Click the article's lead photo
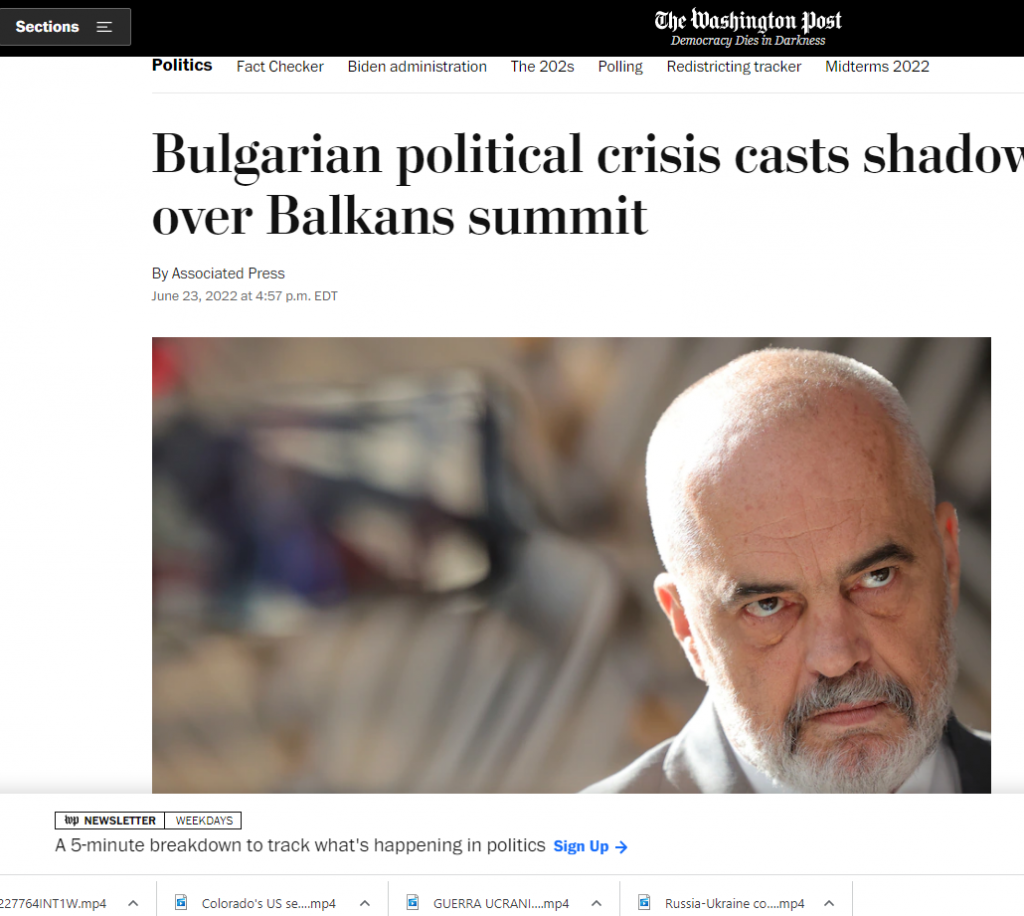 [x=571, y=565]
